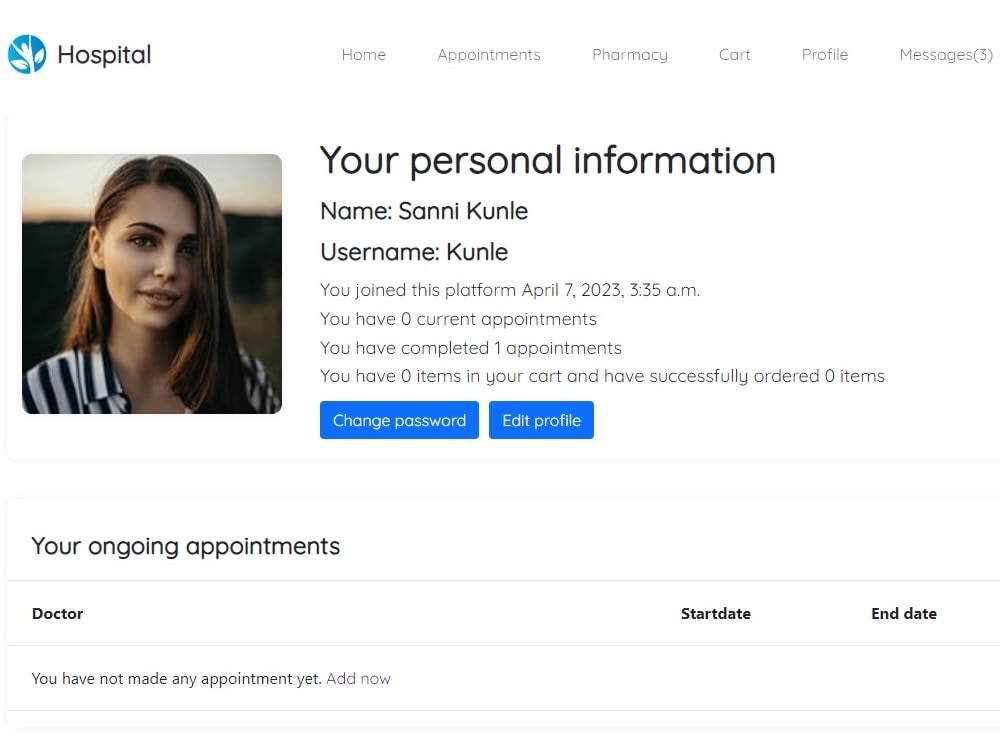
Task: Click the completed appointments count line
Action: pos(470,347)
